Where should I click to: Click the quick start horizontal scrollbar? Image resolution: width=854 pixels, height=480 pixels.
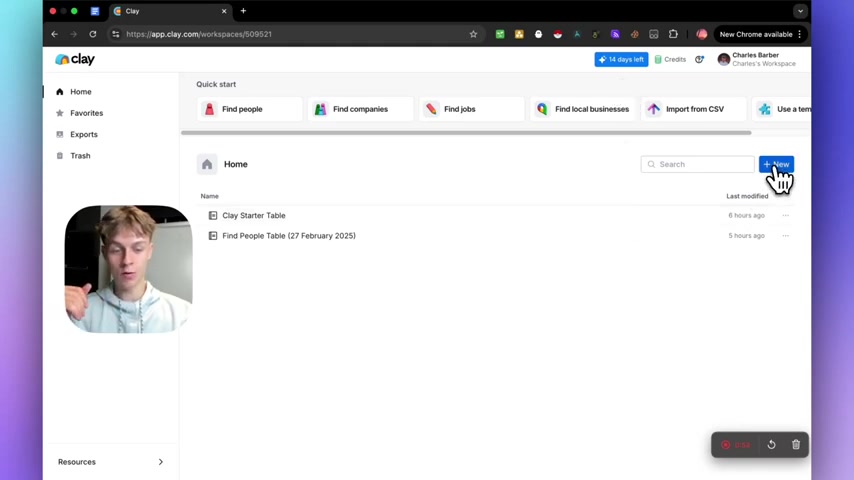[x=466, y=132]
